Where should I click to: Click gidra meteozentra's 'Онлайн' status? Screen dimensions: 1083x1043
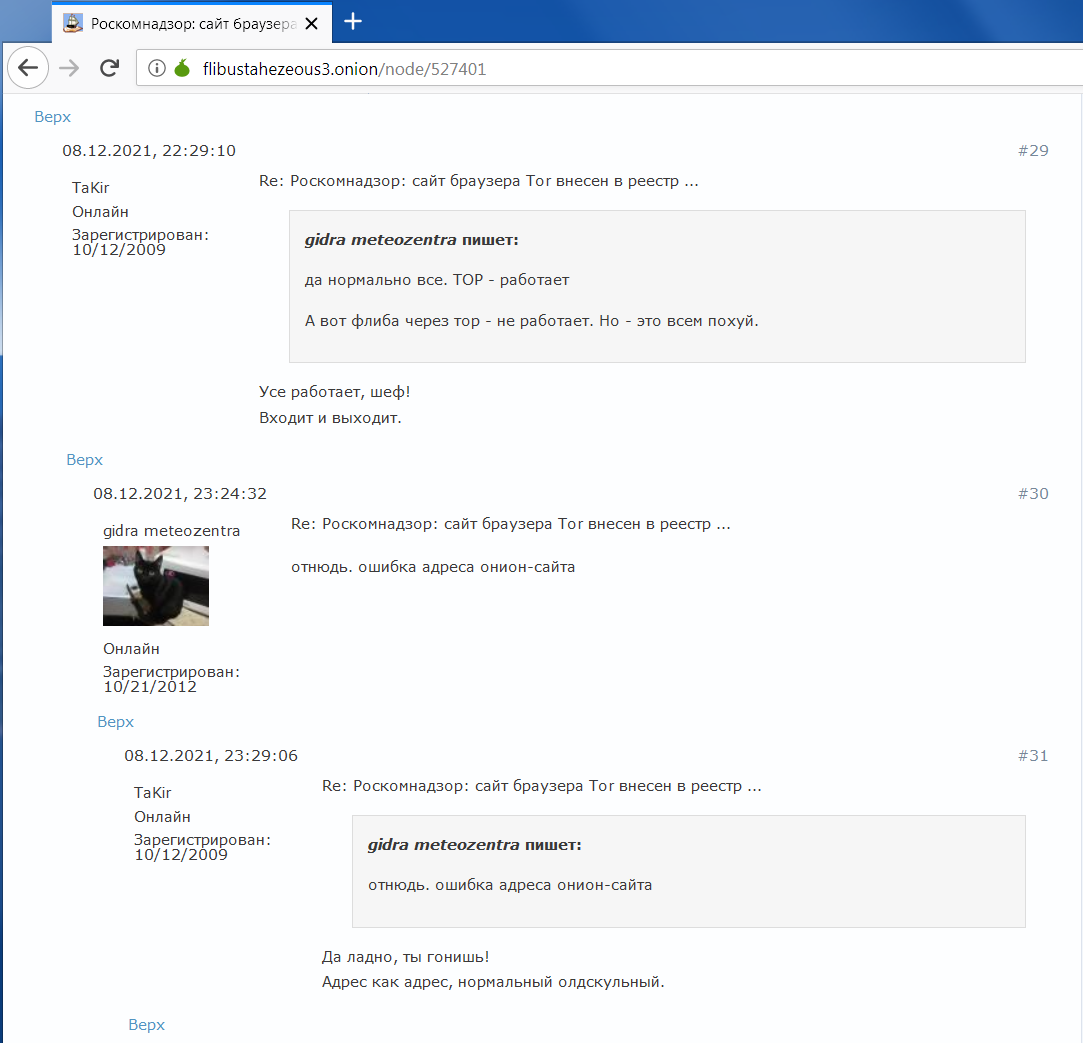tap(131, 649)
